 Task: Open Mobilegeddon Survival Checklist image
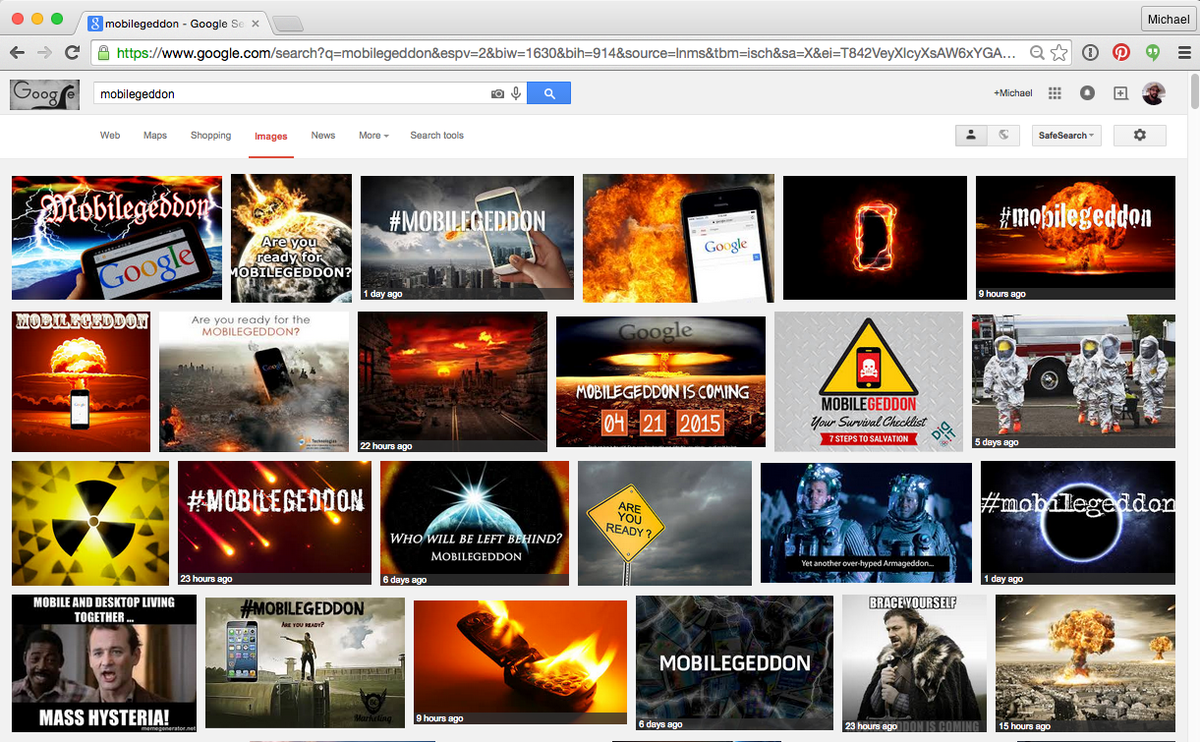[869, 382]
